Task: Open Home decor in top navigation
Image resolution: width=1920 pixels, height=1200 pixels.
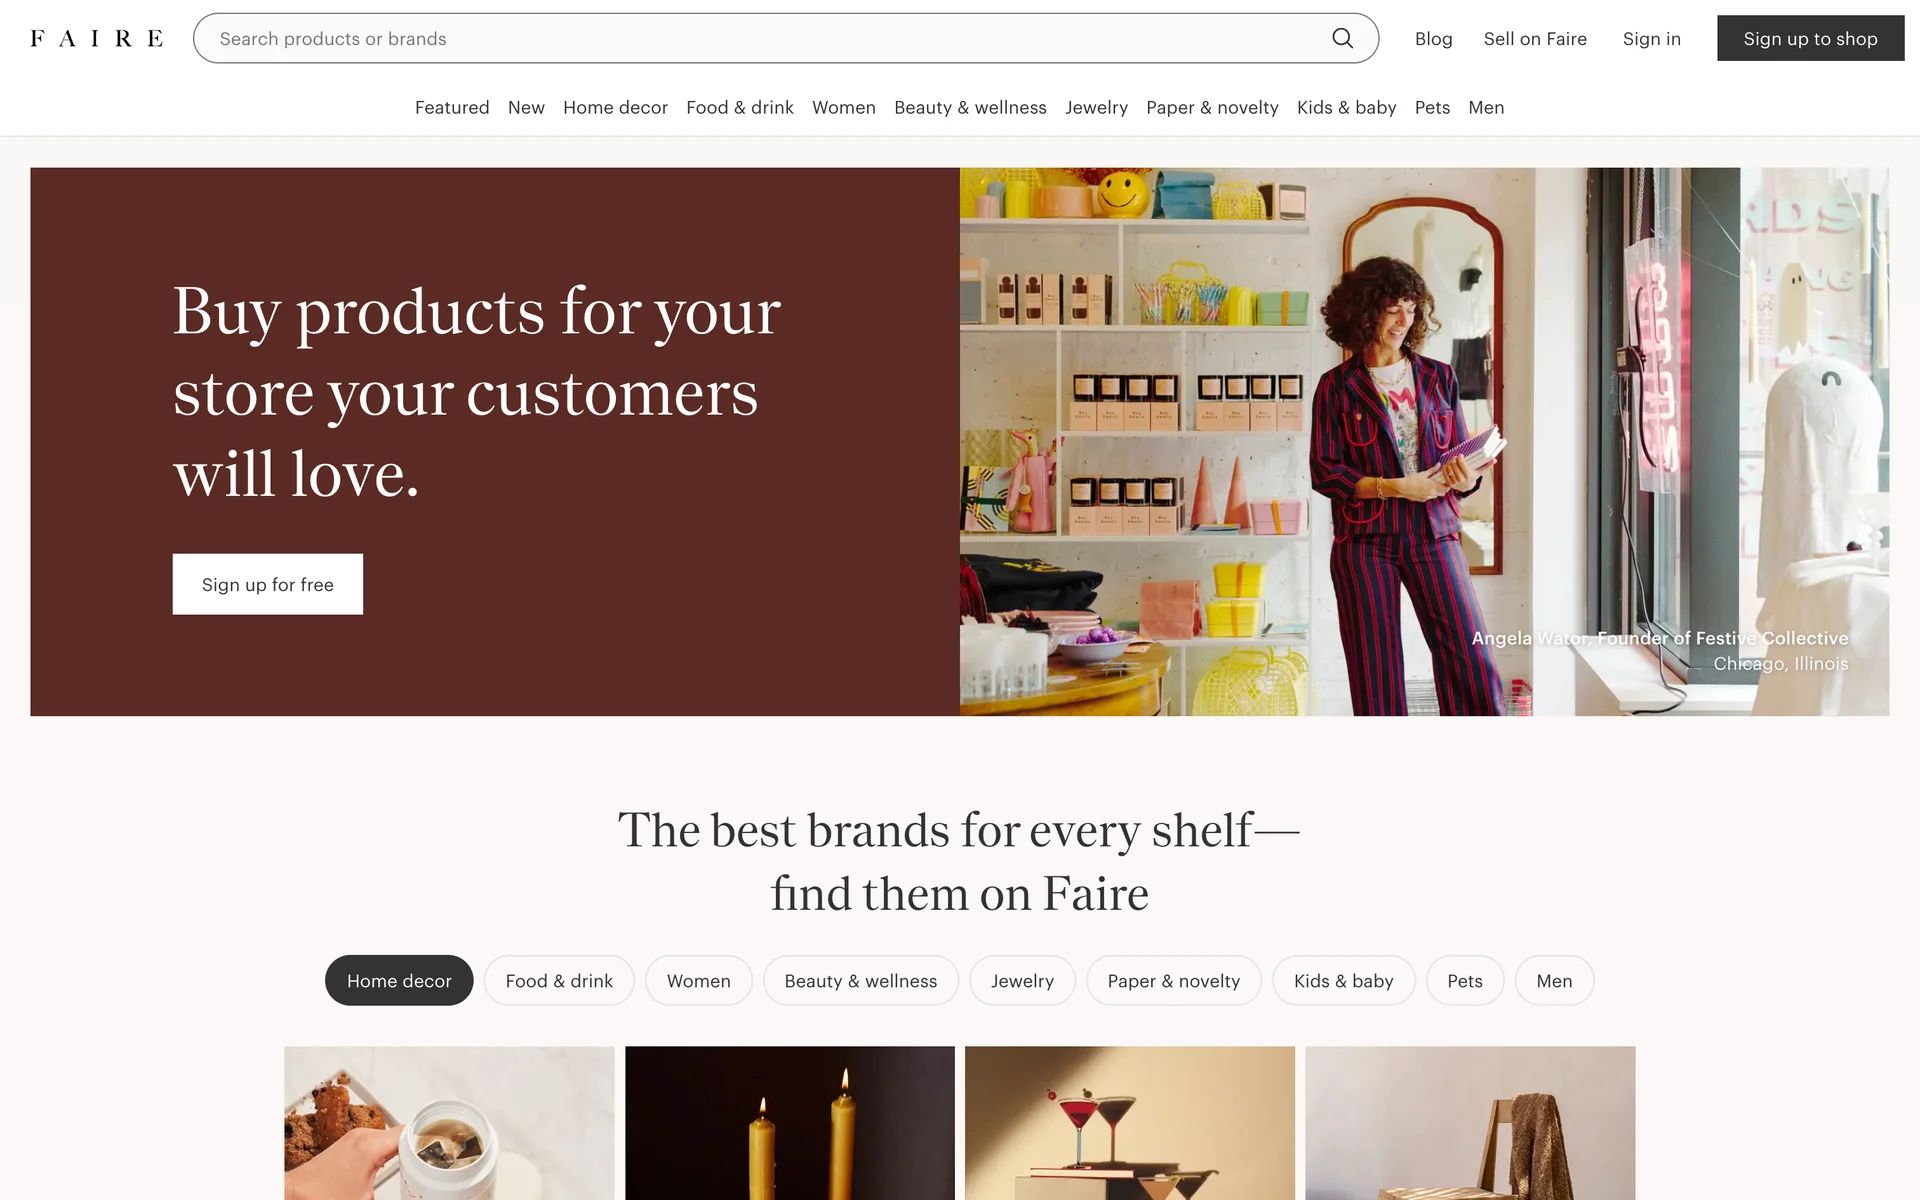Action: (x=615, y=107)
